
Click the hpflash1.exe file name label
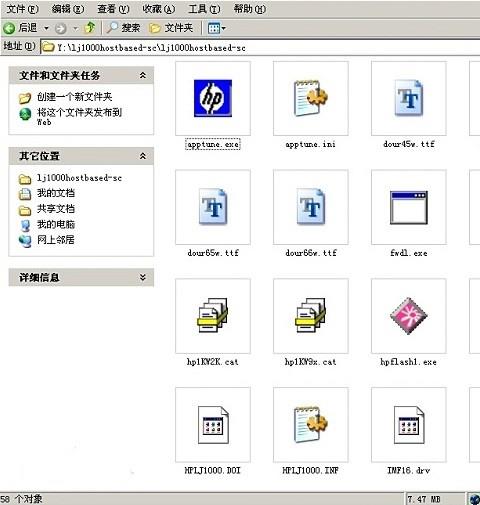tap(409, 362)
